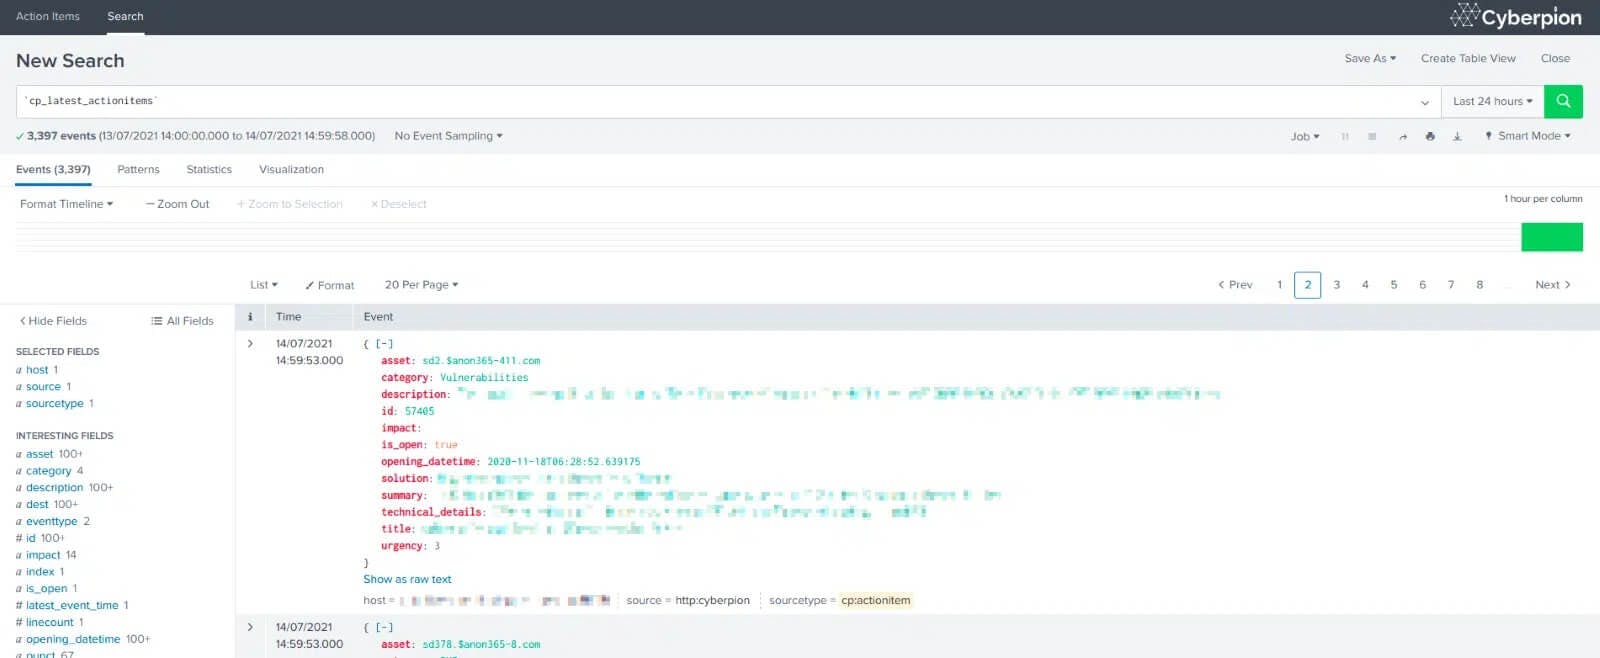Go to results page 3
Screen dimensions: 1600x658
coord(1336,285)
